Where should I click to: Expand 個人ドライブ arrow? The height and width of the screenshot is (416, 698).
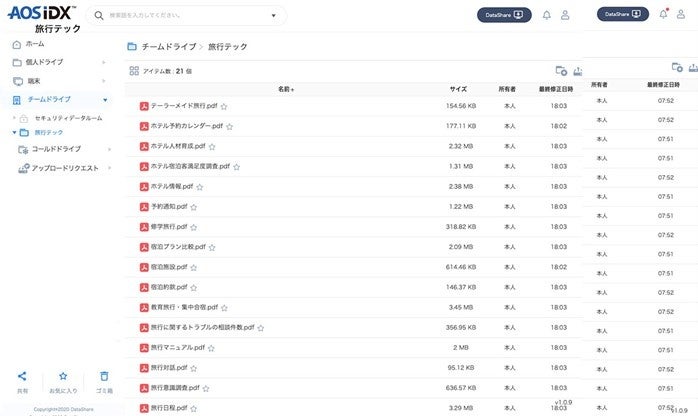tap(104, 62)
